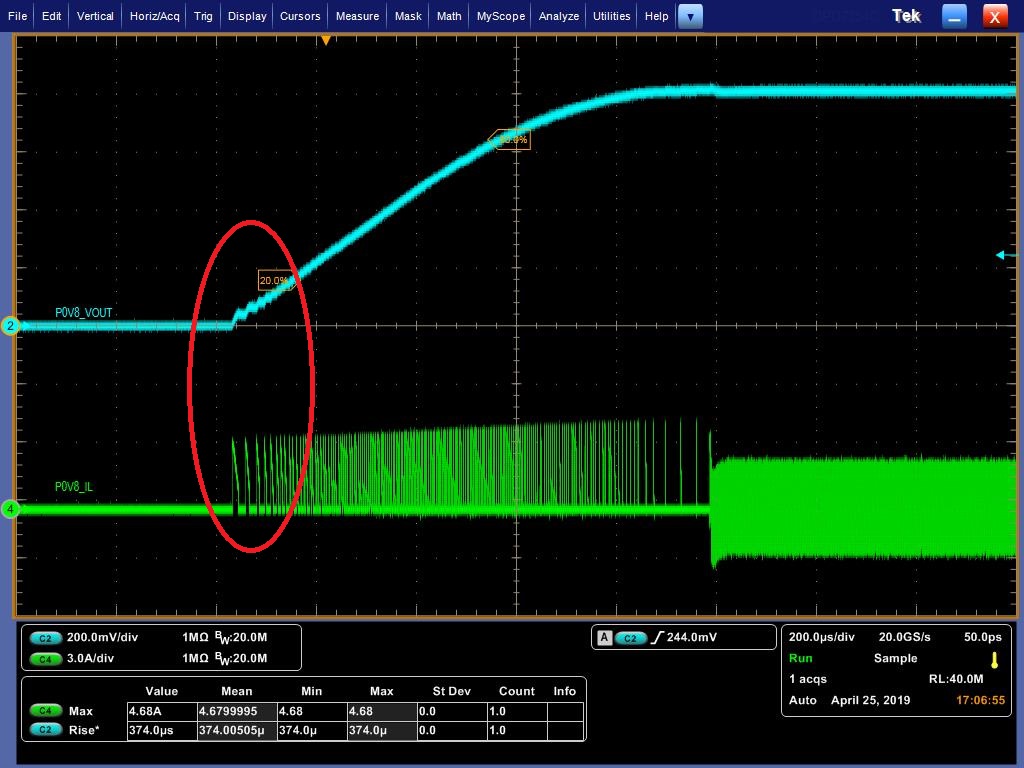Click the yellow thermometer indicator icon
1024x768 pixels.
(995, 660)
